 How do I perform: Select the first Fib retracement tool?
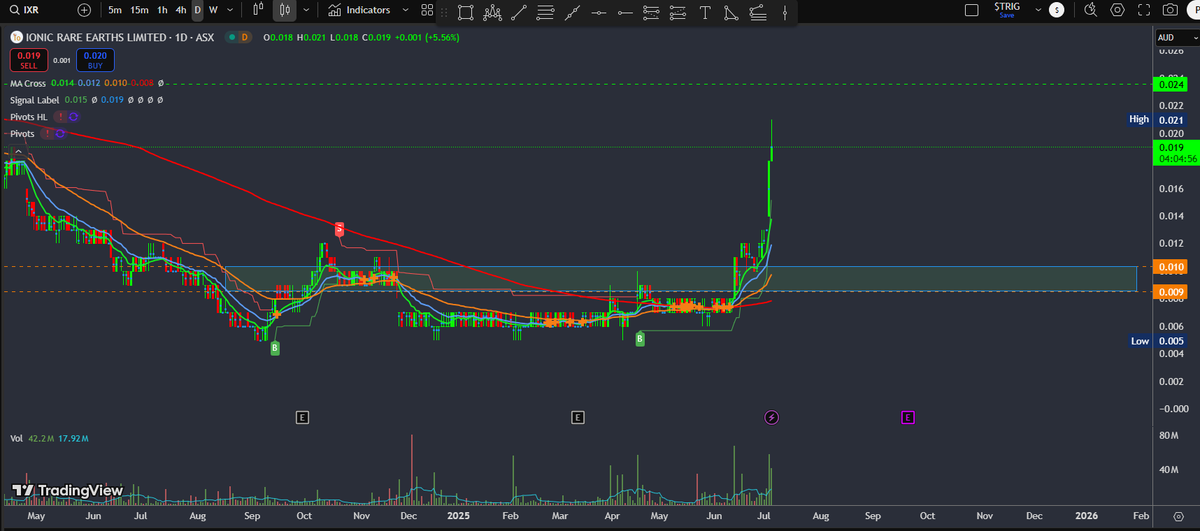(x=651, y=12)
